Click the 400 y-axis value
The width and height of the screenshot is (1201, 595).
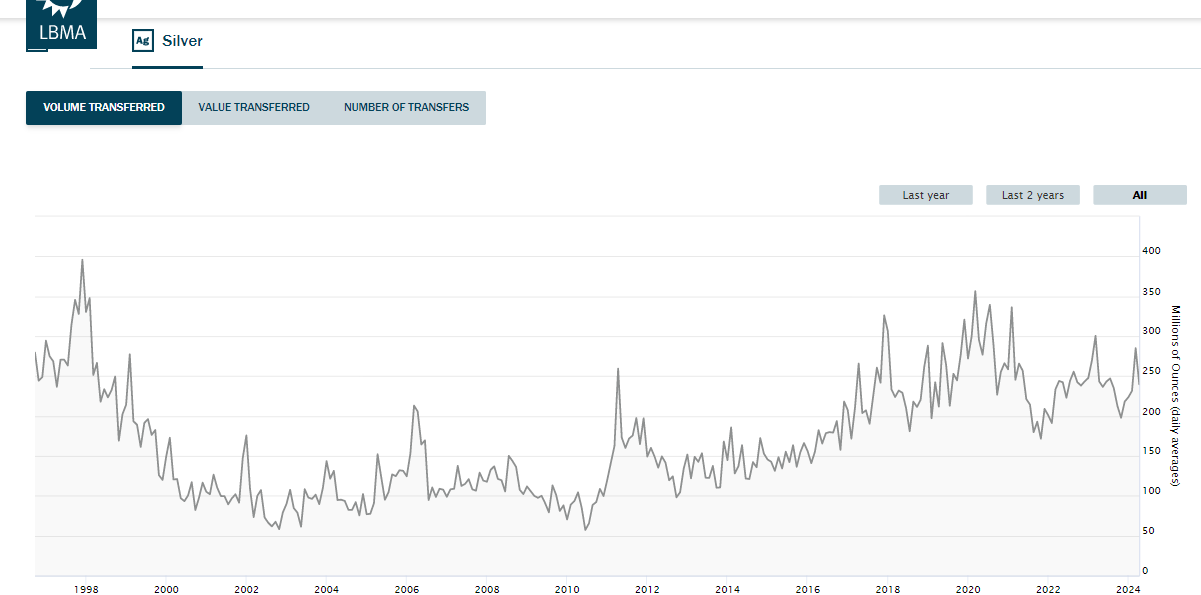click(x=1152, y=251)
